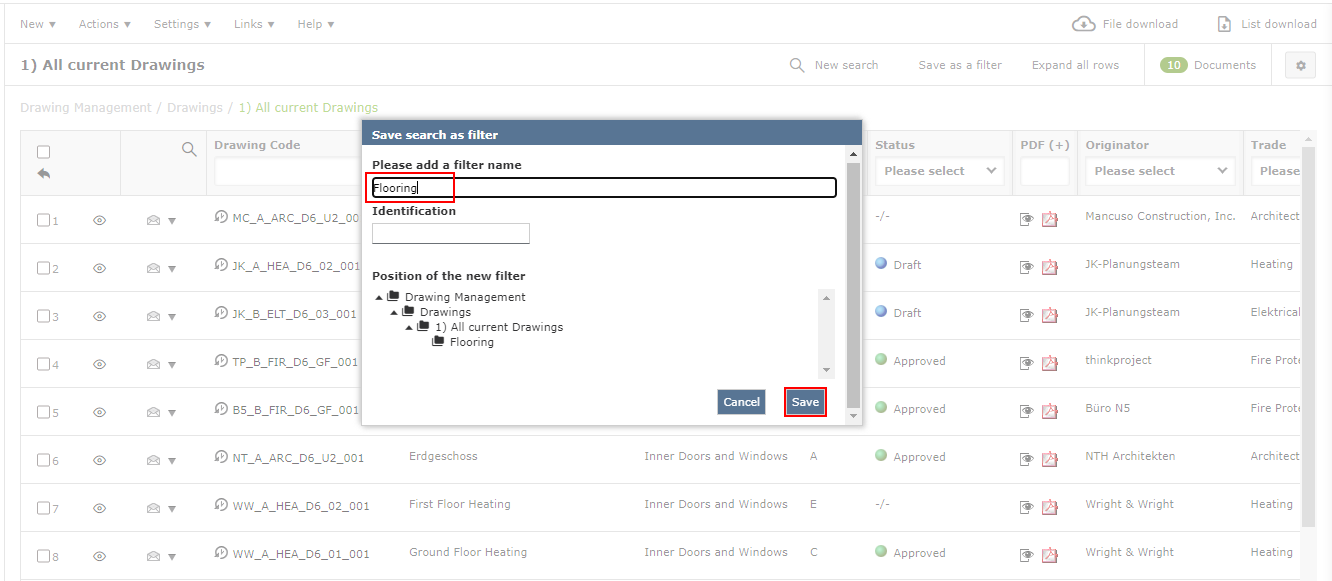
Task: Click the back arrow icon below header checkbox
Action: pos(44,173)
